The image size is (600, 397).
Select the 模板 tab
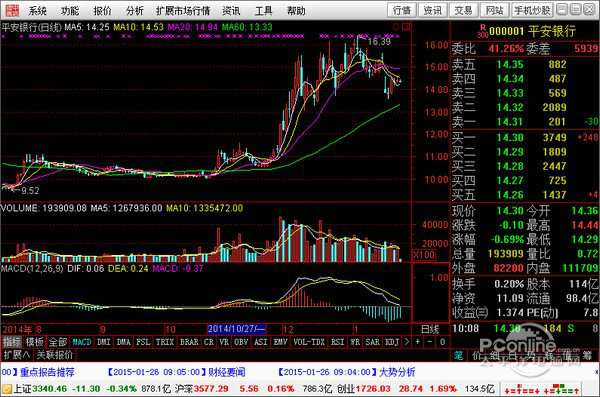pyautogui.click(x=34, y=342)
